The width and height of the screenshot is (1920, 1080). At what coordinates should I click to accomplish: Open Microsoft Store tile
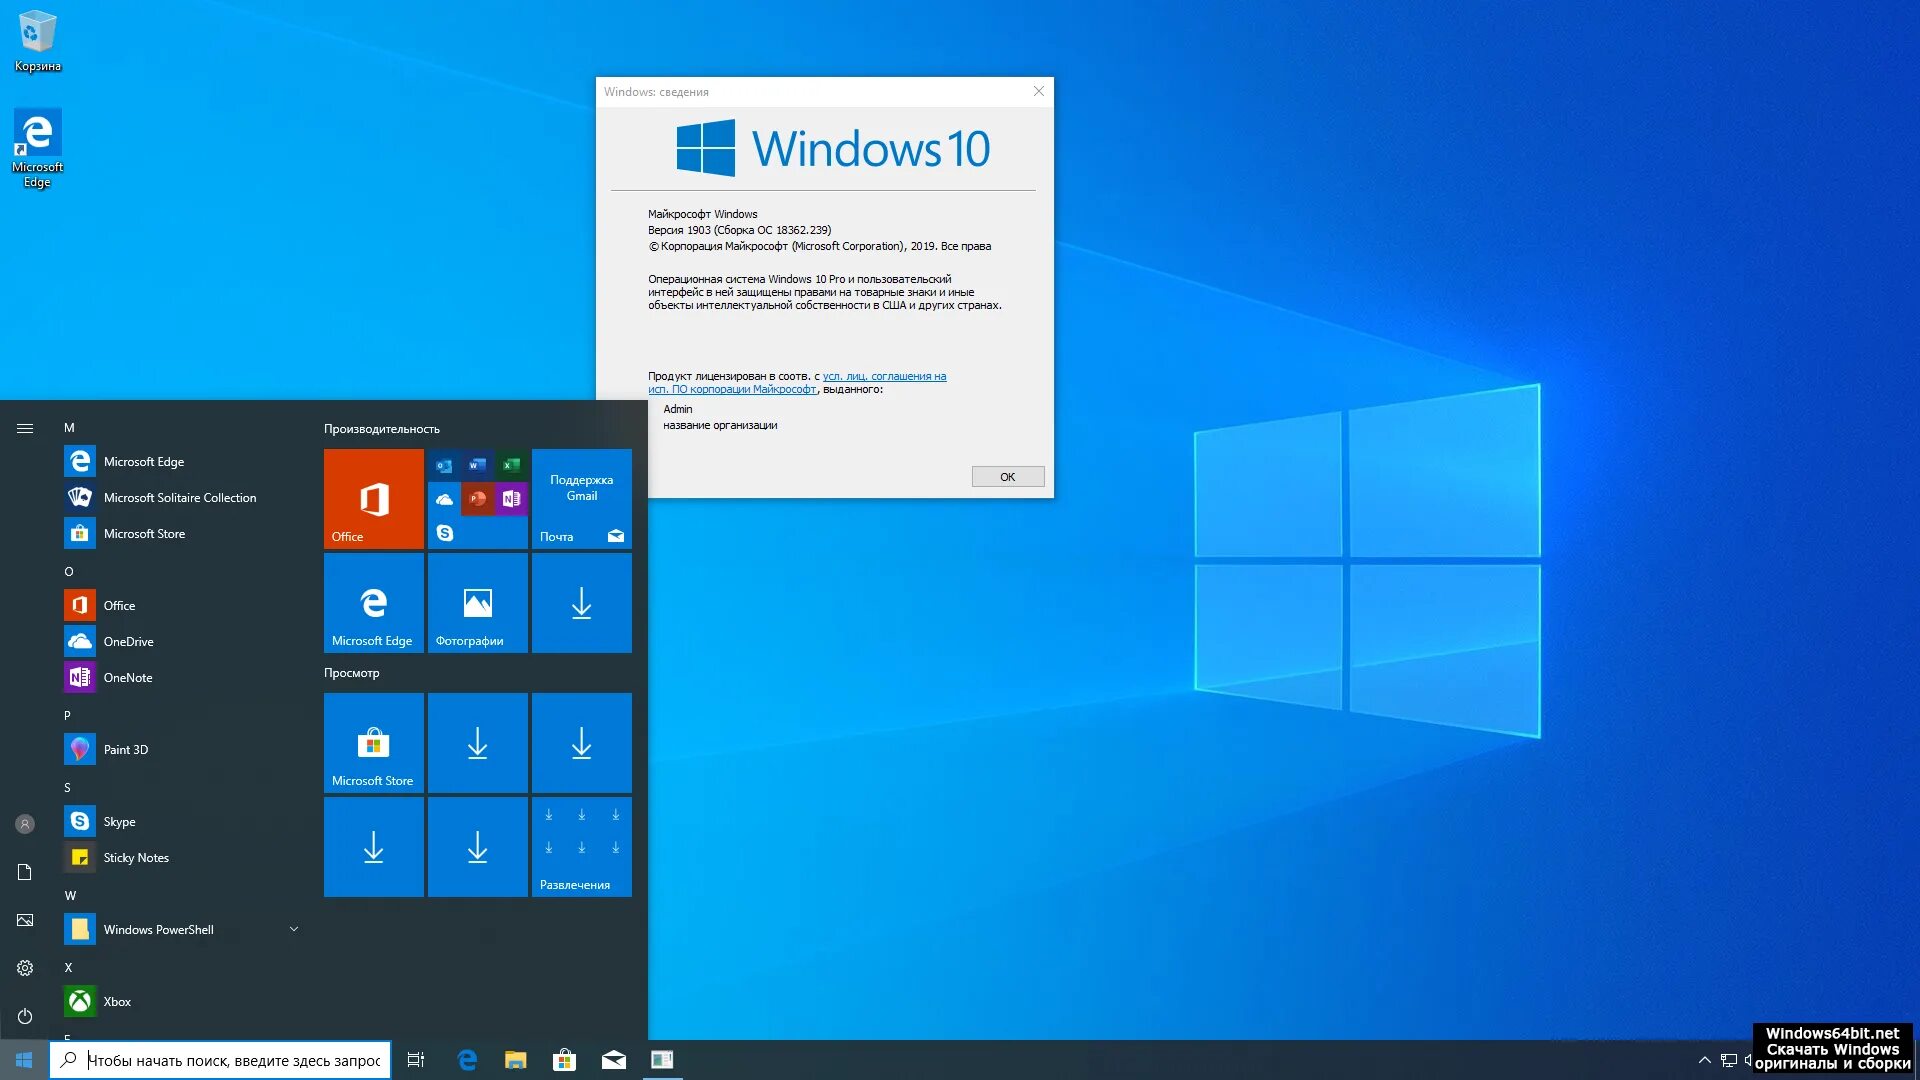372,742
